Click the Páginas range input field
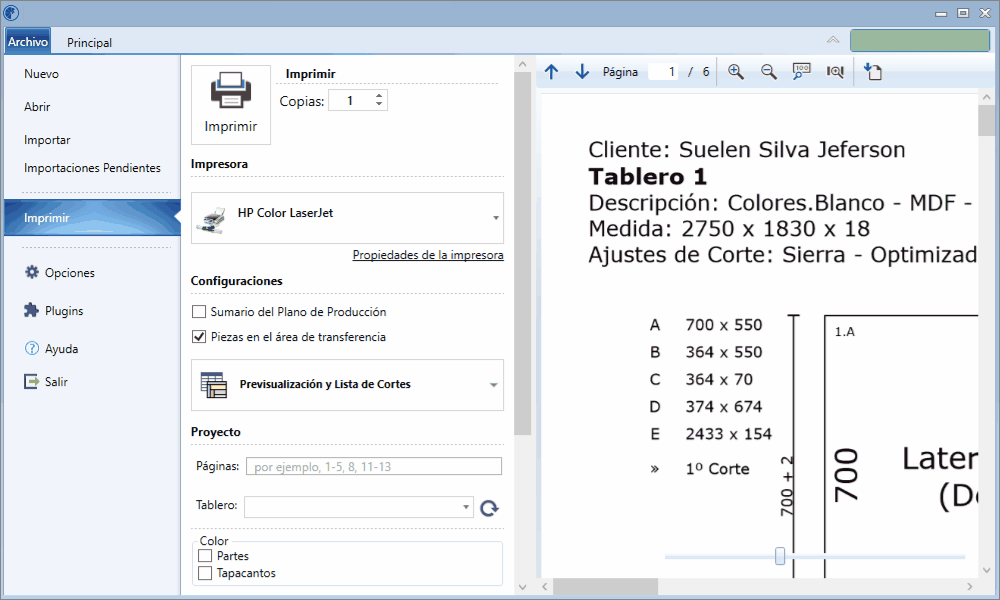Image resolution: width=1000 pixels, height=600 pixels. click(374, 467)
